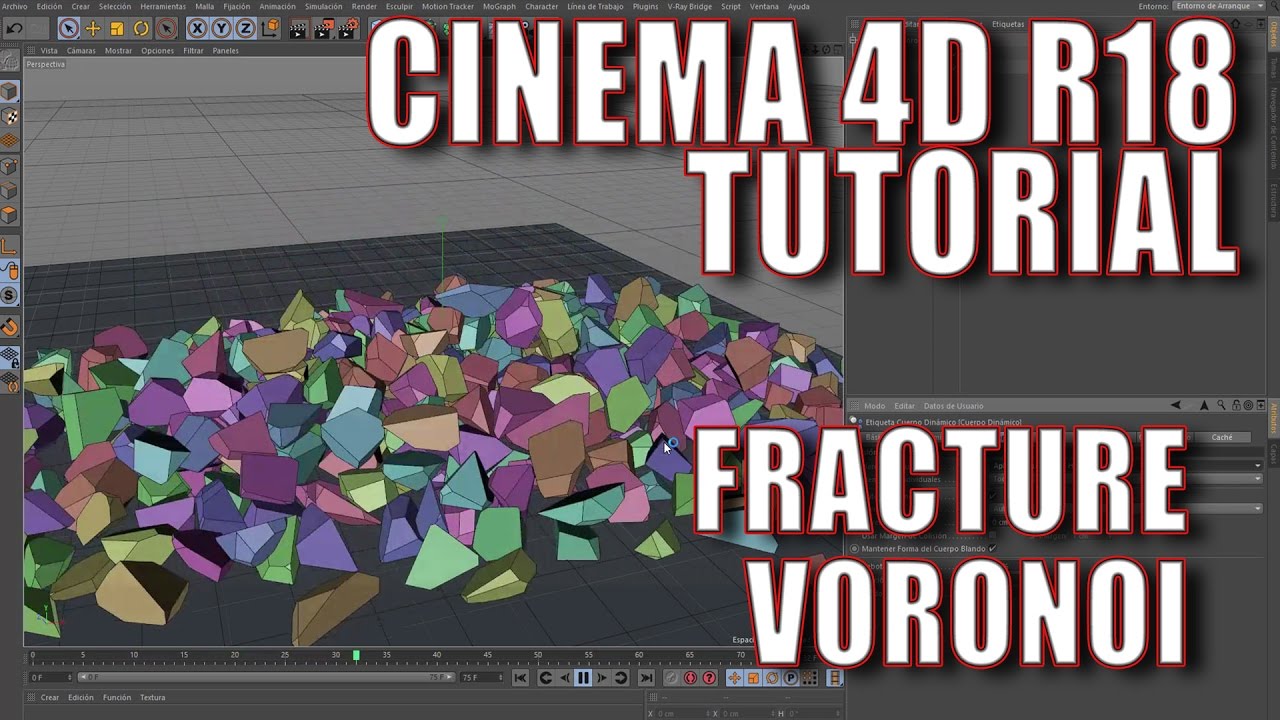The image size is (1280, 720).
Task: Click Render View clapperboard icon
Action: [299, 29]
